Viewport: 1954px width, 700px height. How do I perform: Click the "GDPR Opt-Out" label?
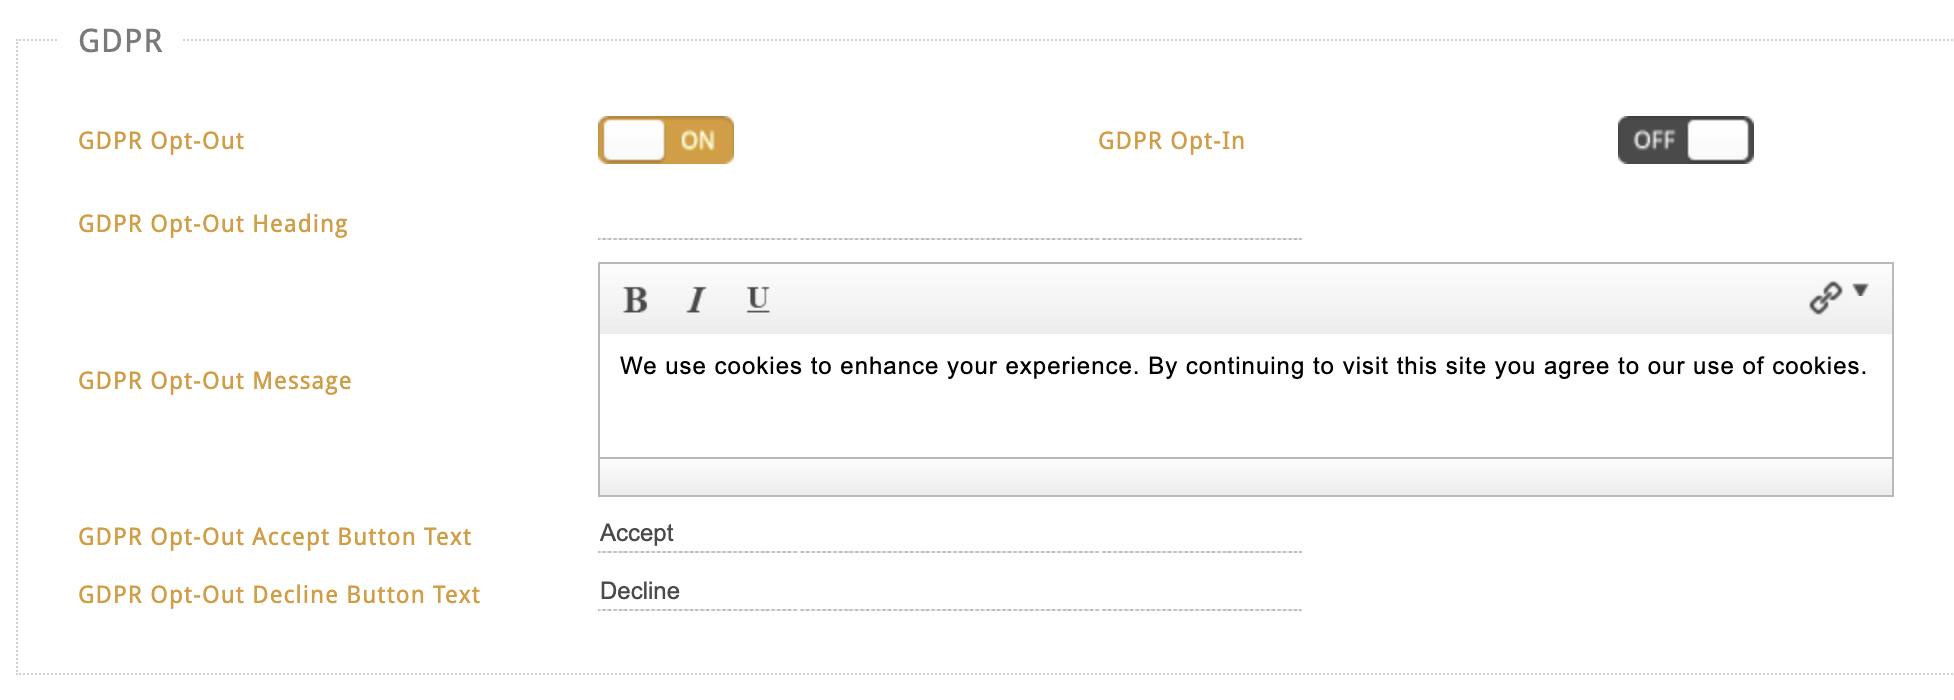coord(161,141)
